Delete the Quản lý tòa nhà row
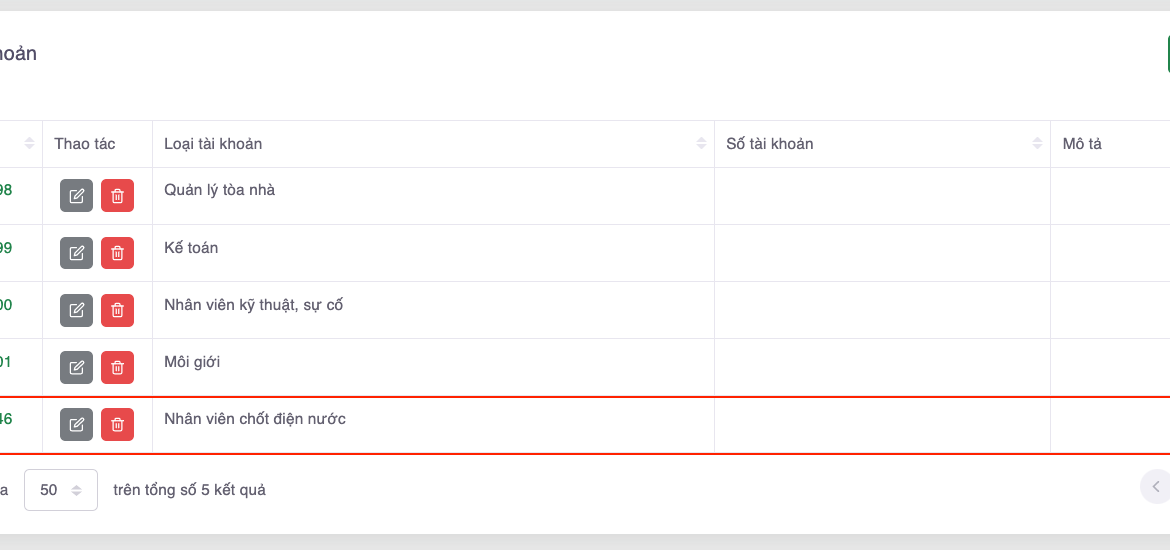1170x550 pixels. (x=117, y=196)
